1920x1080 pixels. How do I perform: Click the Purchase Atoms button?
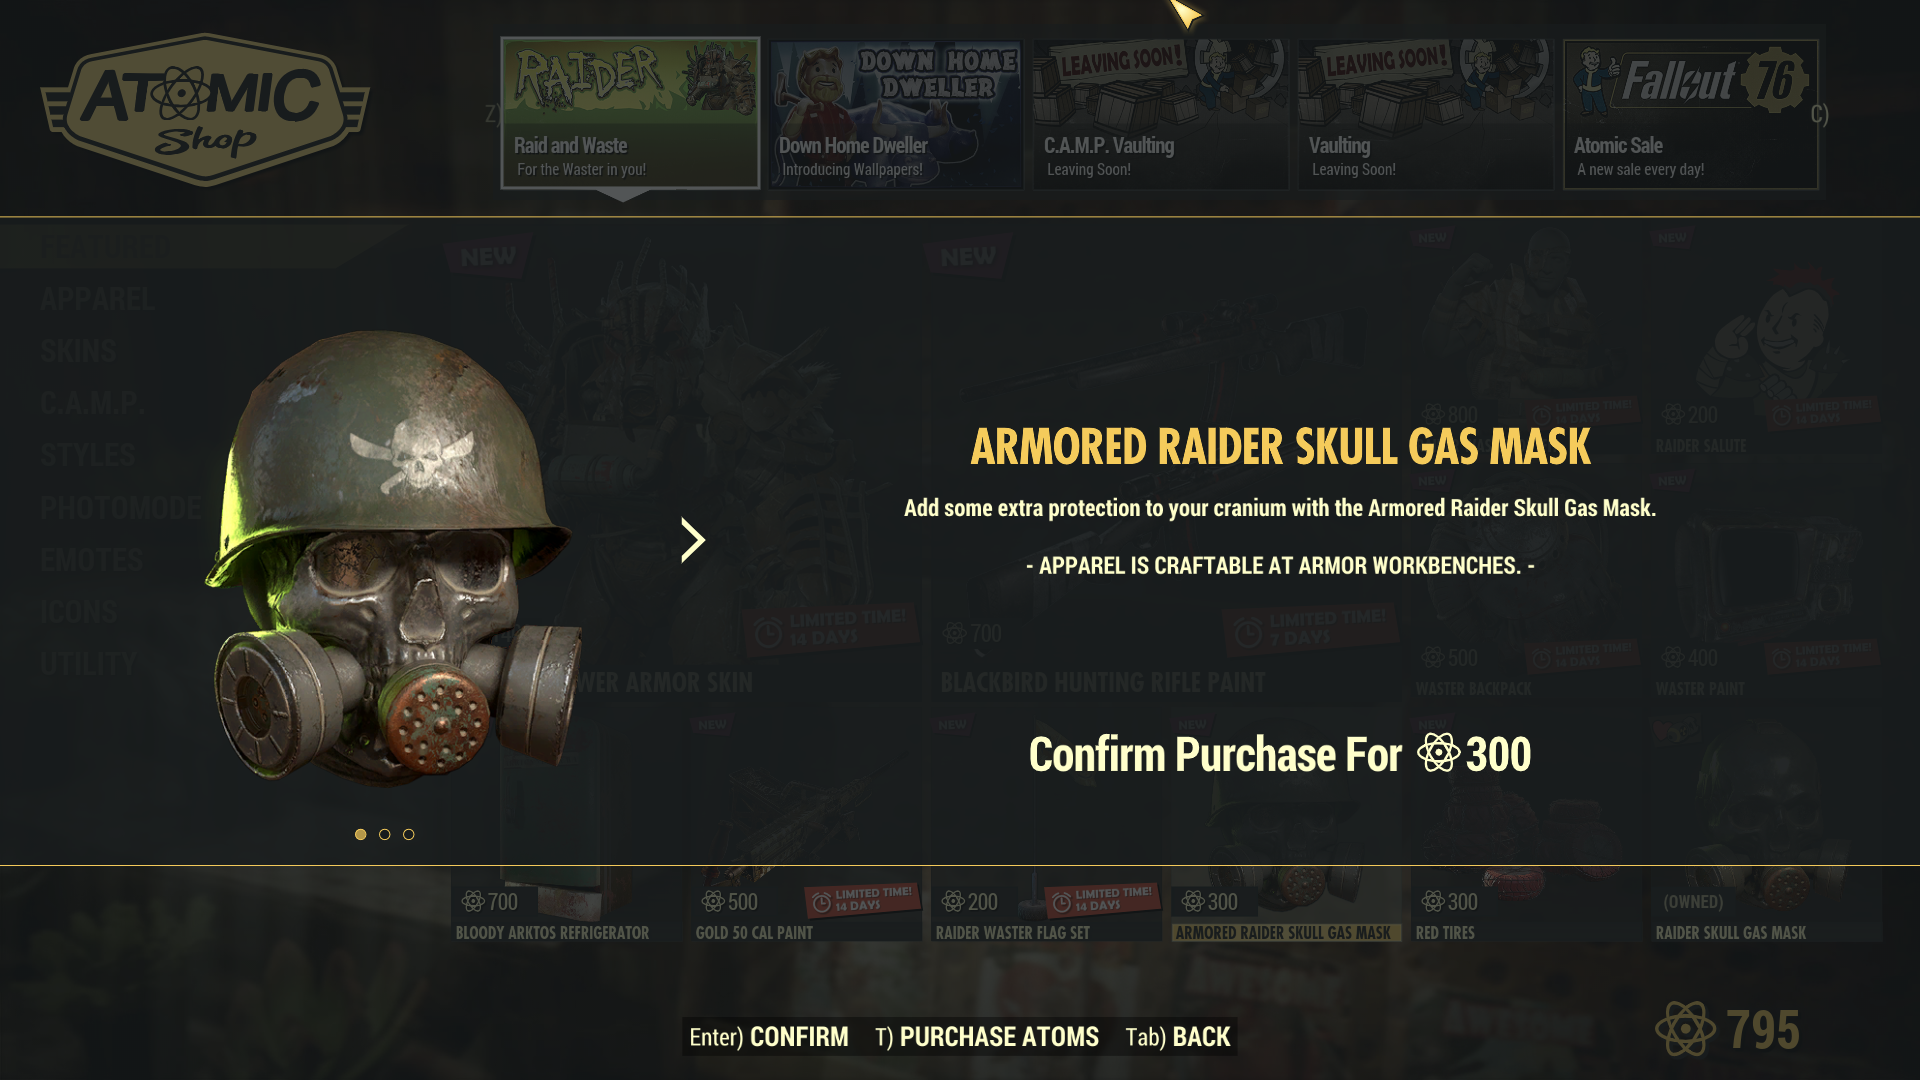(x=986, y=1037)
